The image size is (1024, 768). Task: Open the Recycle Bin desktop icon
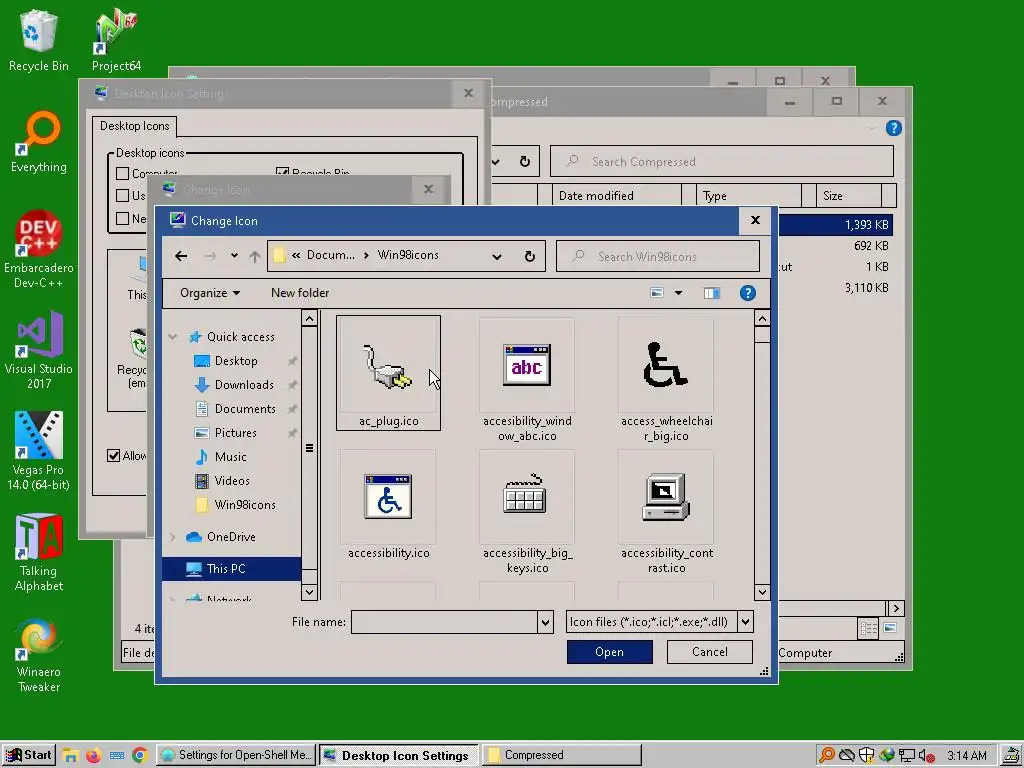pos(39,41)
